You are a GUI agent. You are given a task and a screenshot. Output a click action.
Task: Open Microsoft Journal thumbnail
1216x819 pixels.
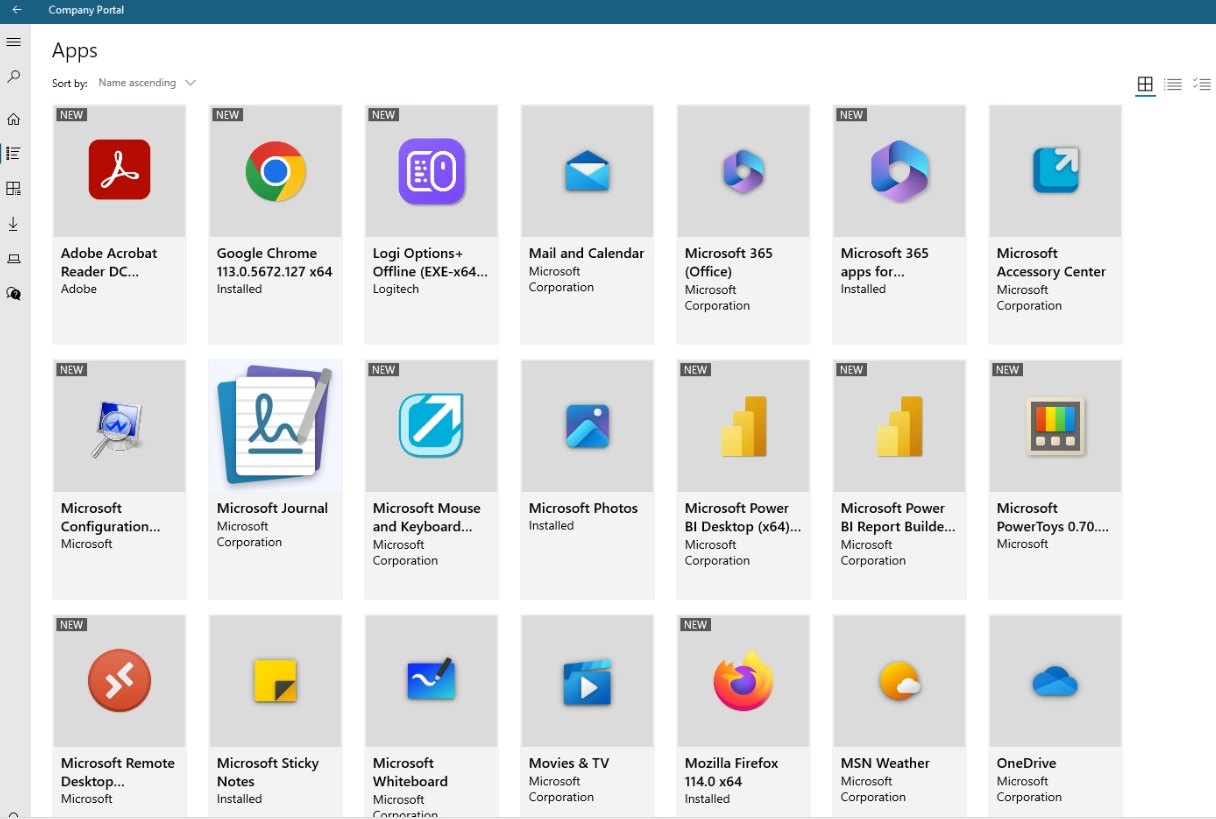[x=276, y=426]
